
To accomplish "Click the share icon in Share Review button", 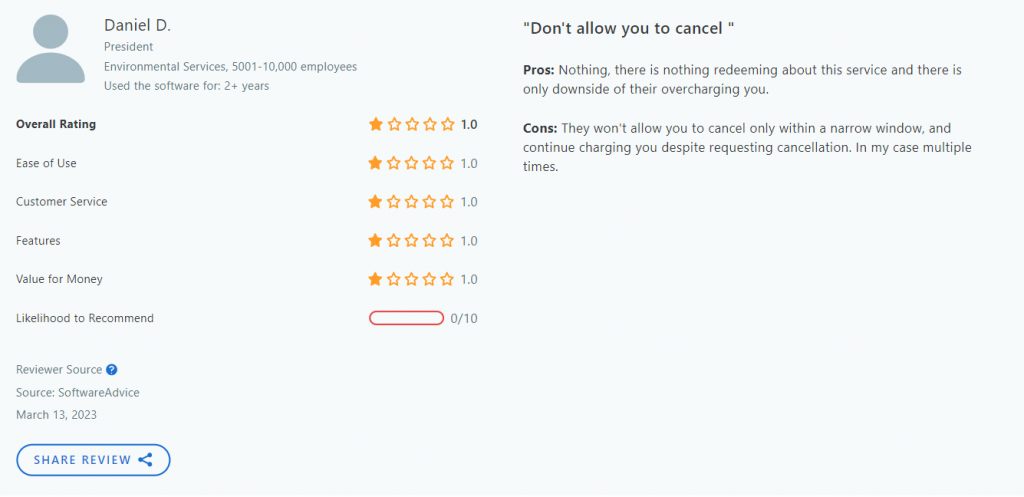I will [x=146, y=460].
